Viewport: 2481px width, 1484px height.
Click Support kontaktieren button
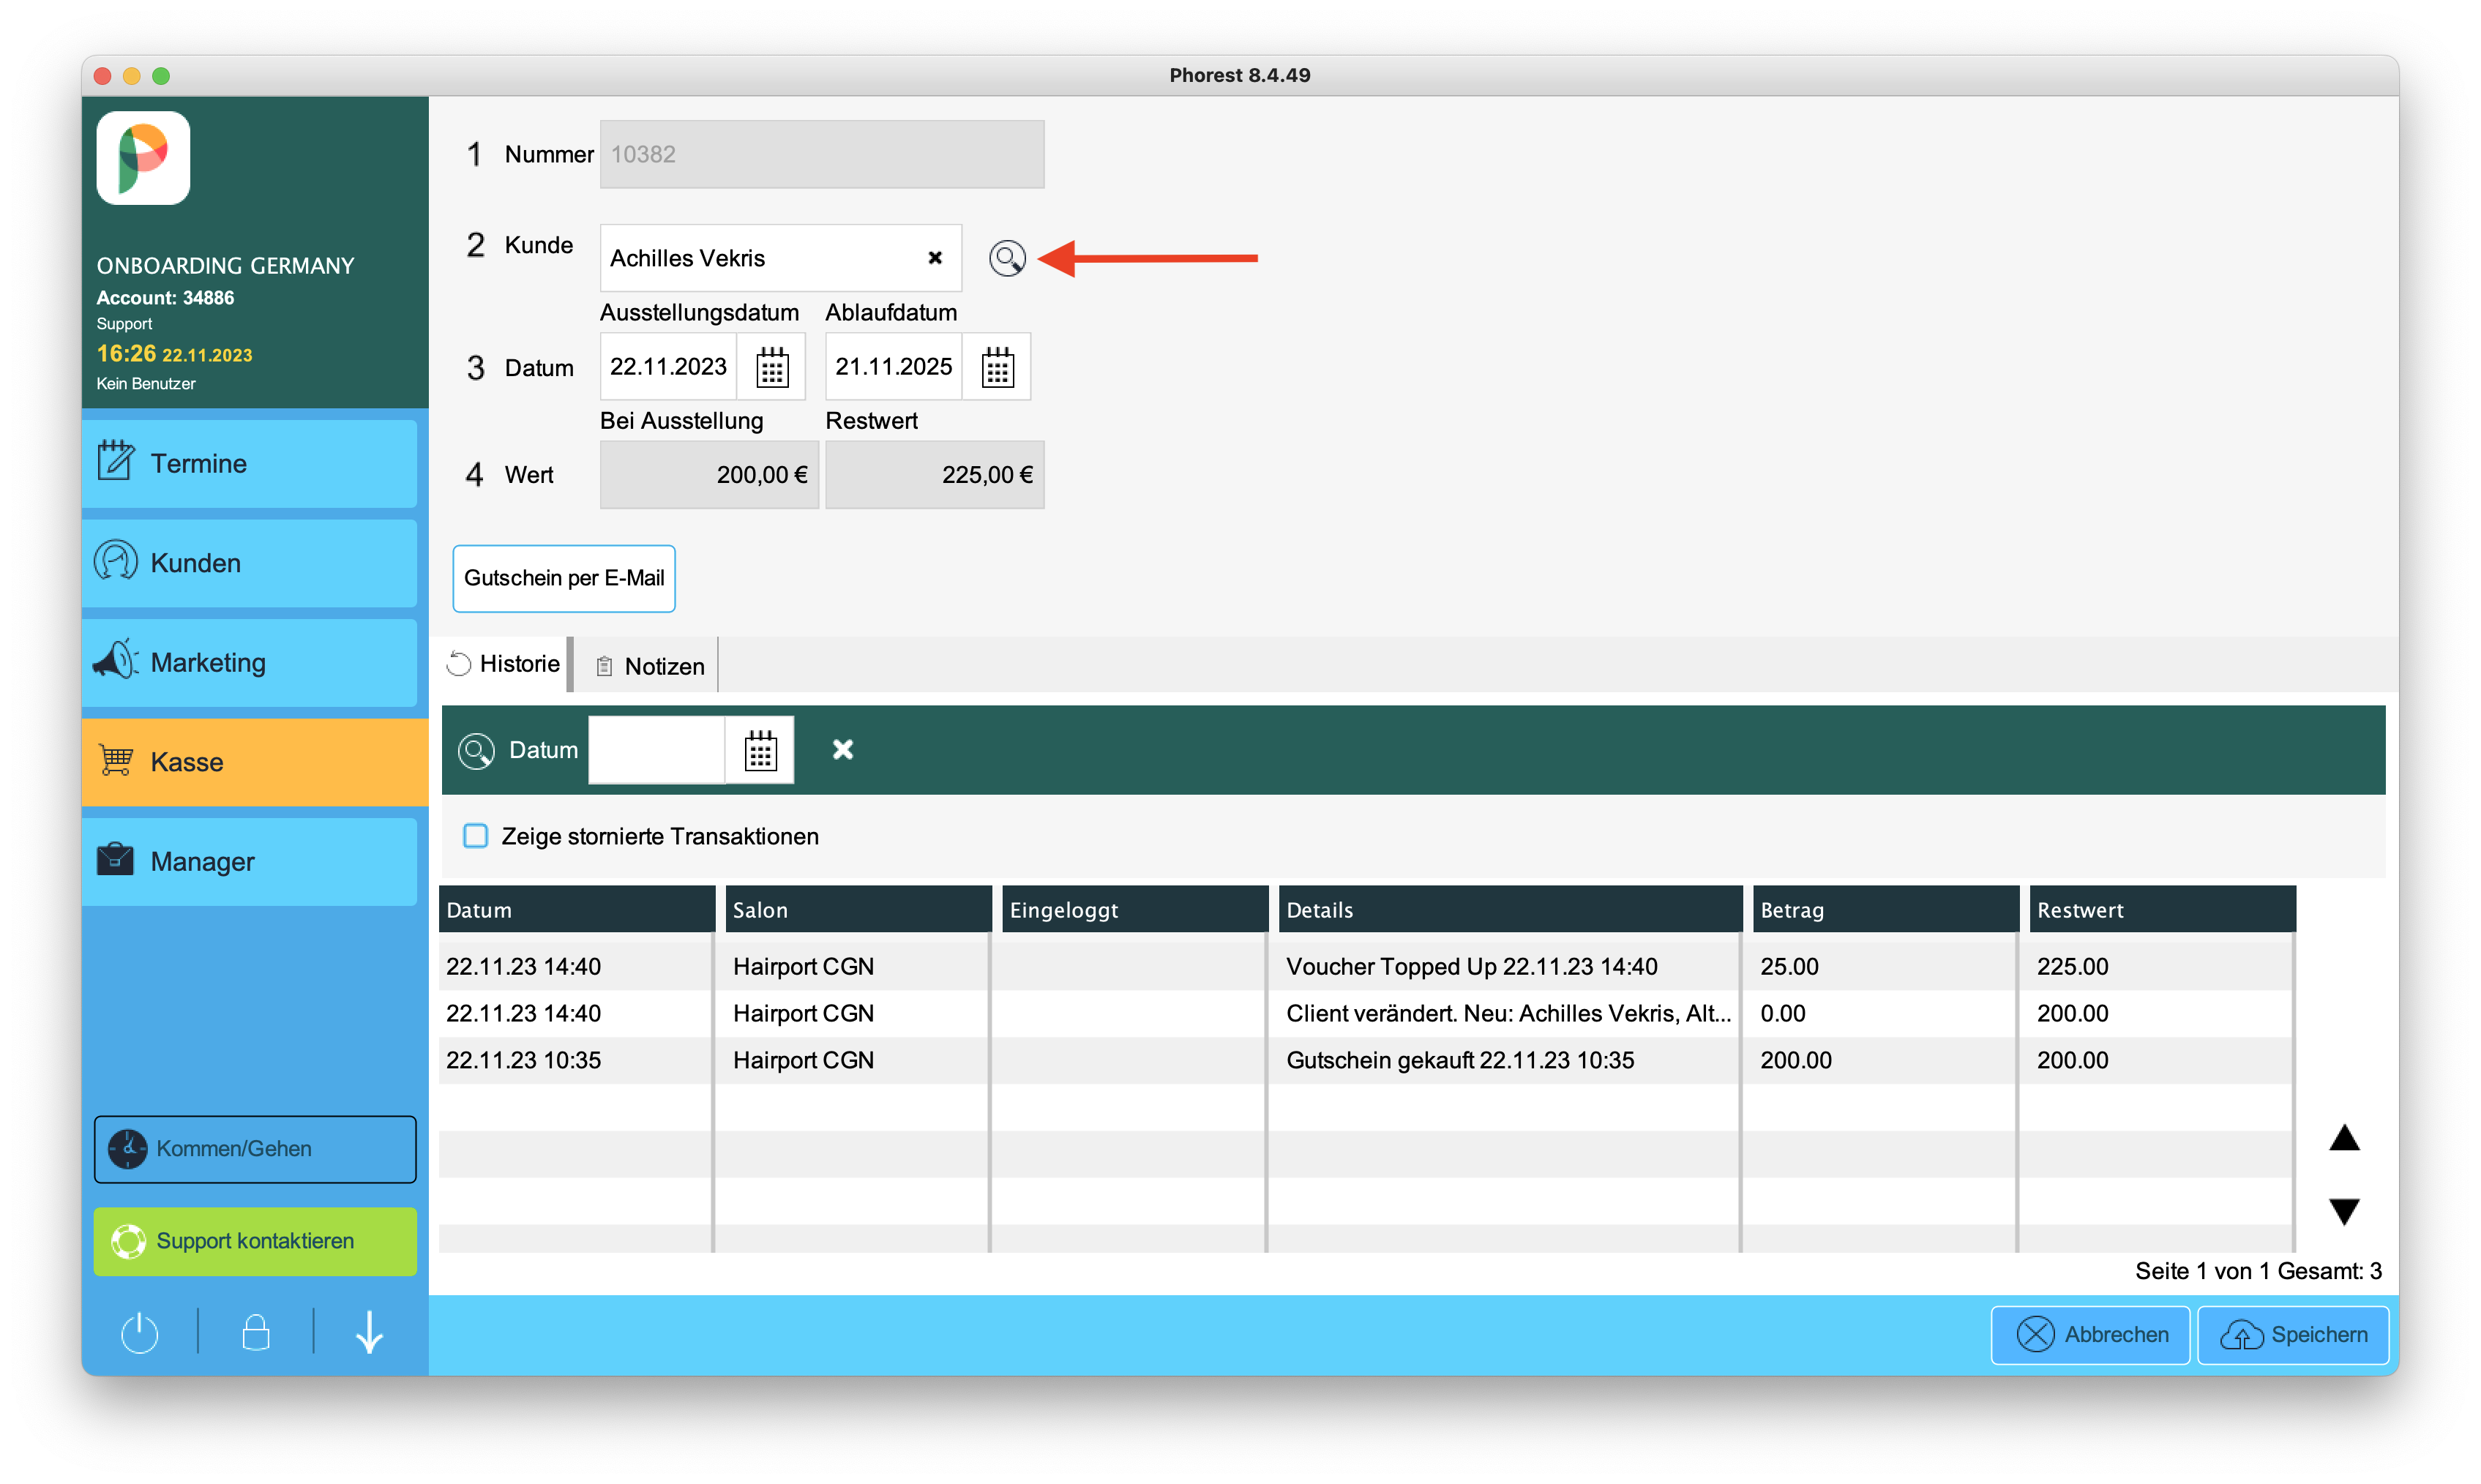(255, 1241)
